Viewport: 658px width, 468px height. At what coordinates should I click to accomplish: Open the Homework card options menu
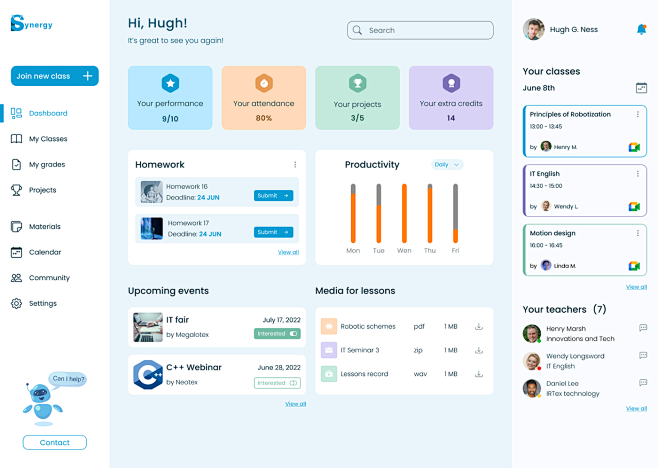(x=295, y=165)
